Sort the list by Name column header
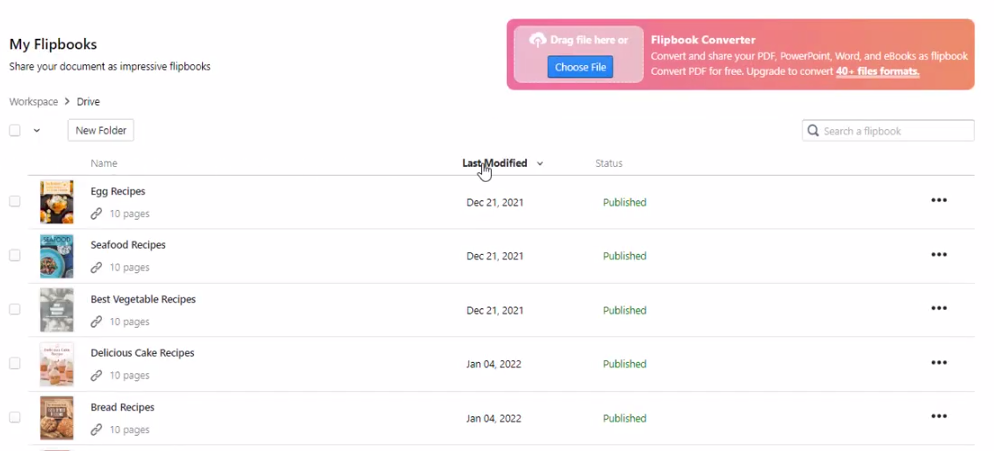This screenshot has width=1000, height=451. click(104, 163)
